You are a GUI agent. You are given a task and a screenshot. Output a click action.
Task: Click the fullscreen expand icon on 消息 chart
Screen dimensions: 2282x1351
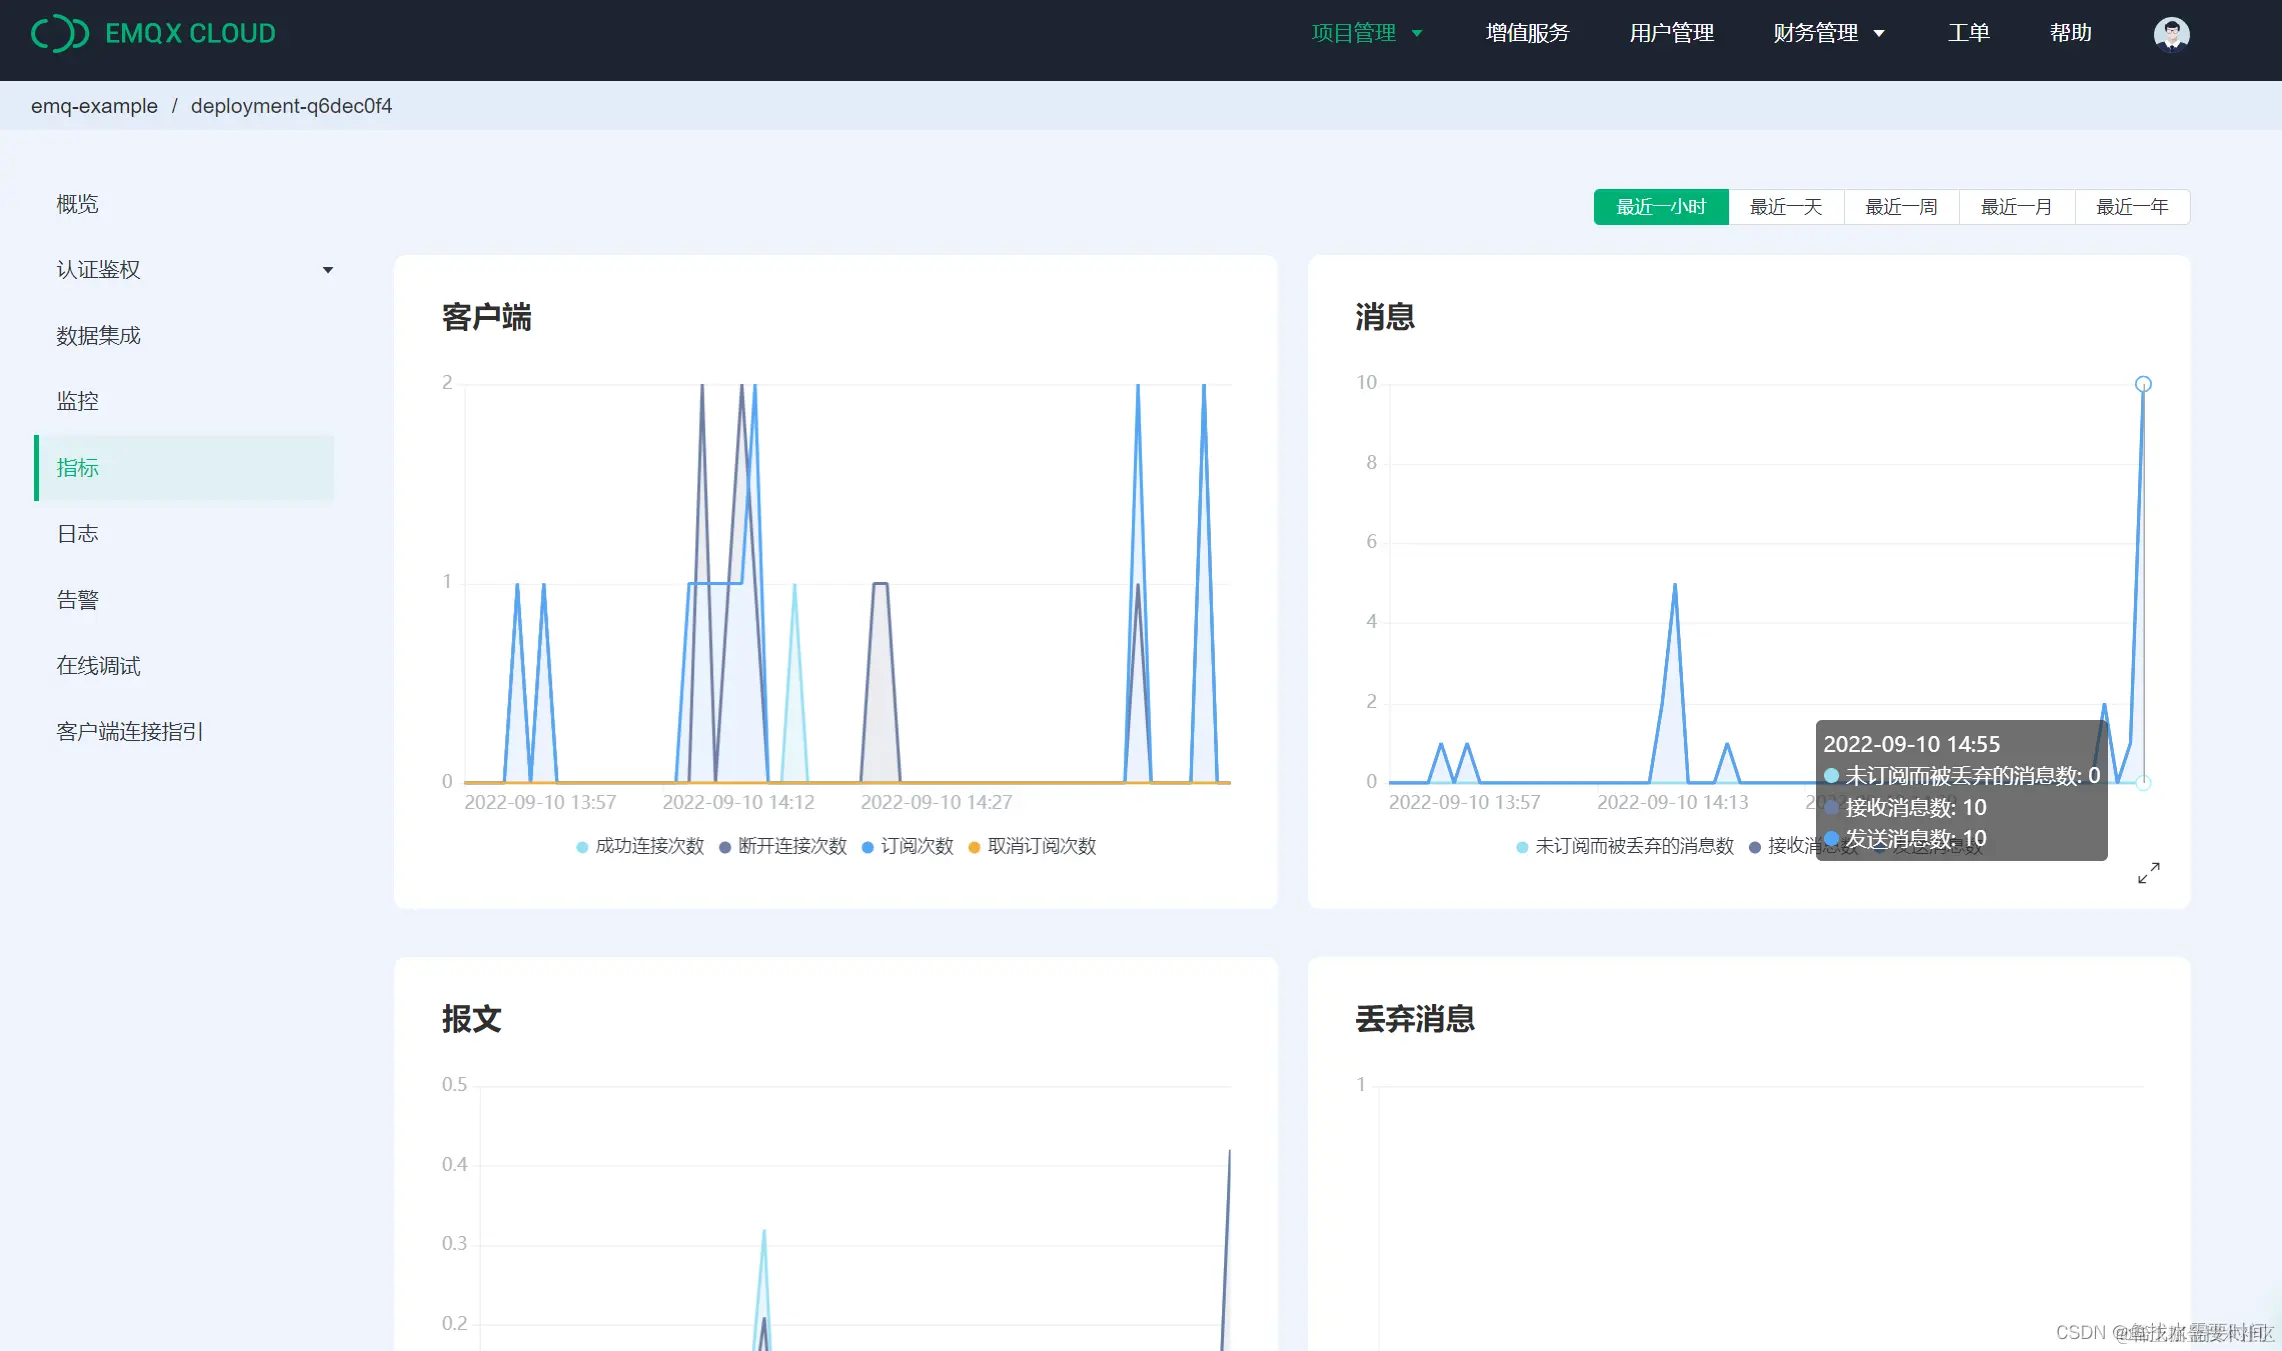click(x=2148, y=873)
